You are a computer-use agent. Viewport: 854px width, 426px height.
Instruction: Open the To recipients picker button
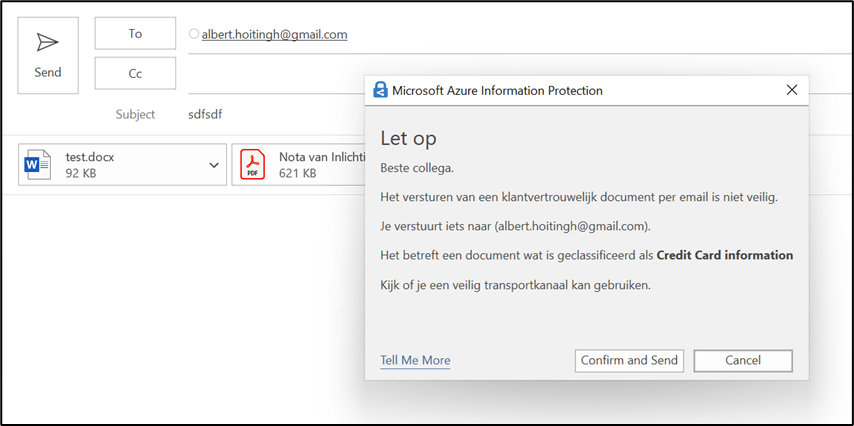point(135,33)
